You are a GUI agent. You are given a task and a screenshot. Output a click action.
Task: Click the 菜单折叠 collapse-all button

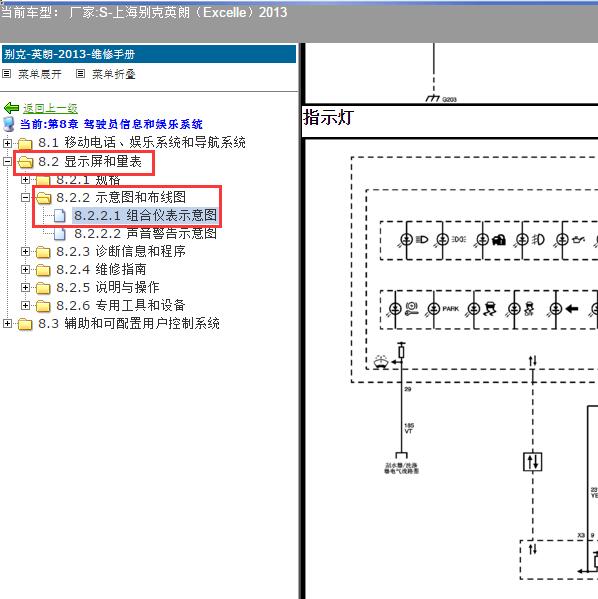[x=114, y=74]
